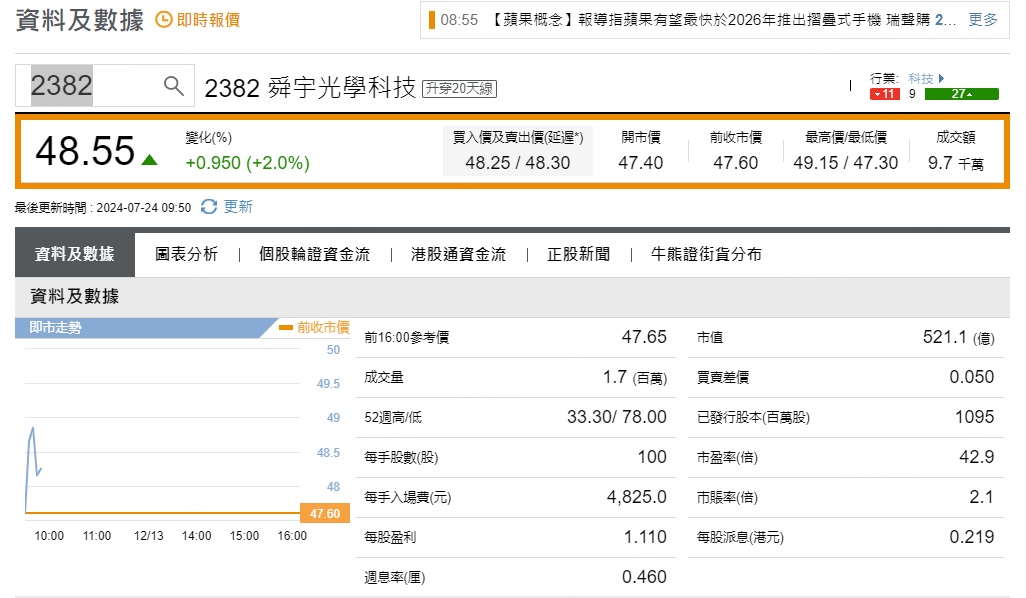Click the clock icon beside 即時報價

click(164, 20)
